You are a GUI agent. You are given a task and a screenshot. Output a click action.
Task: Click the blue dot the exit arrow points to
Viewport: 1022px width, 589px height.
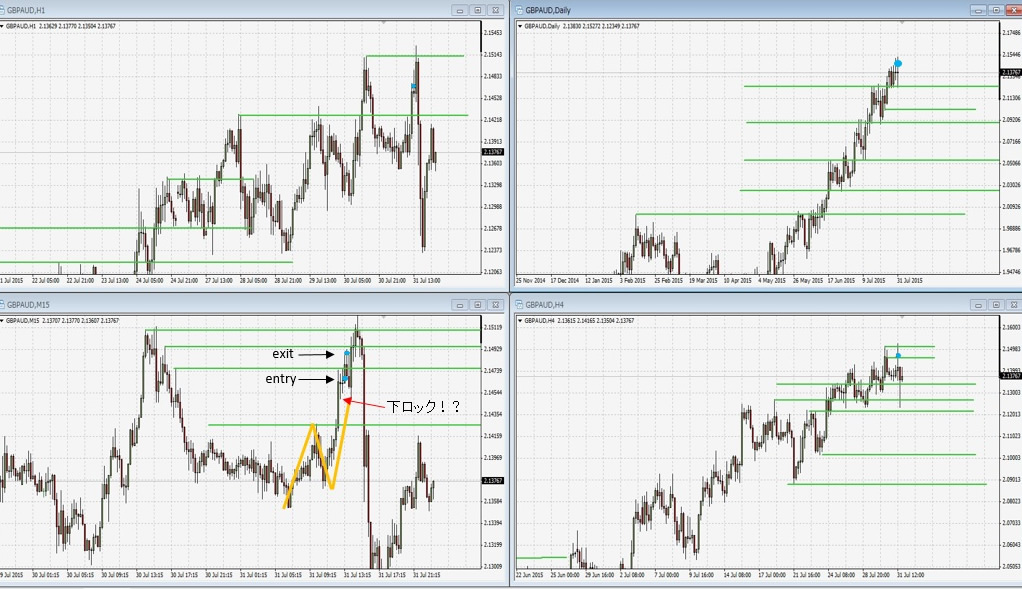click(347, 354)
